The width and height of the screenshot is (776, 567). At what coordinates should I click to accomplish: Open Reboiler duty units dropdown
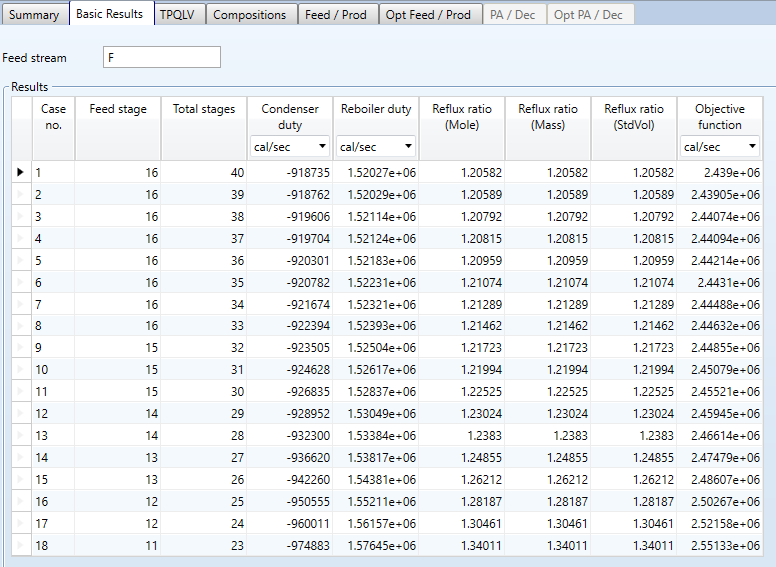tap(376, 146)
